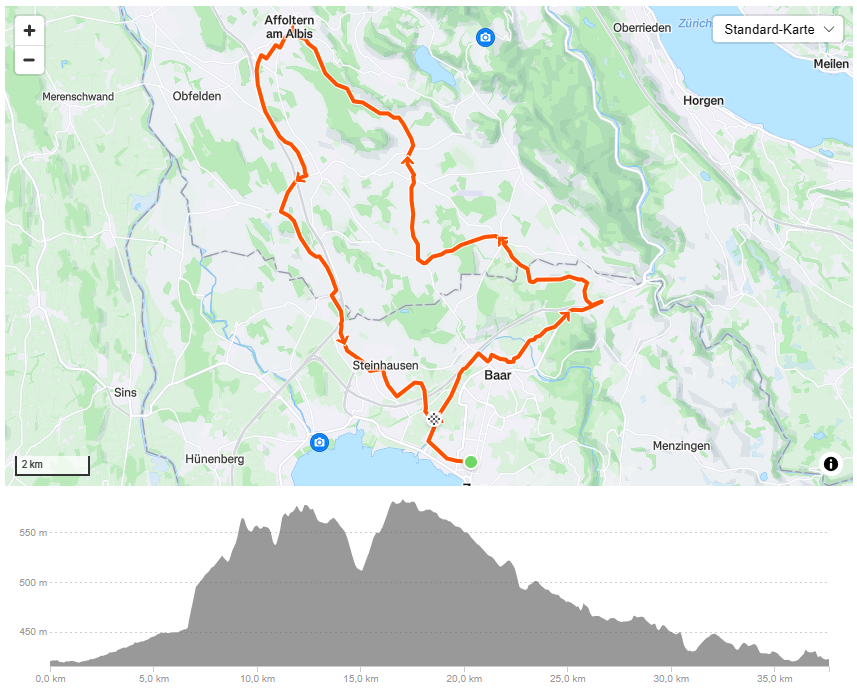The width and height of the screenshot is (857, 691).
Task: Click the Steinhausen town label
Action: coord(385,365)
